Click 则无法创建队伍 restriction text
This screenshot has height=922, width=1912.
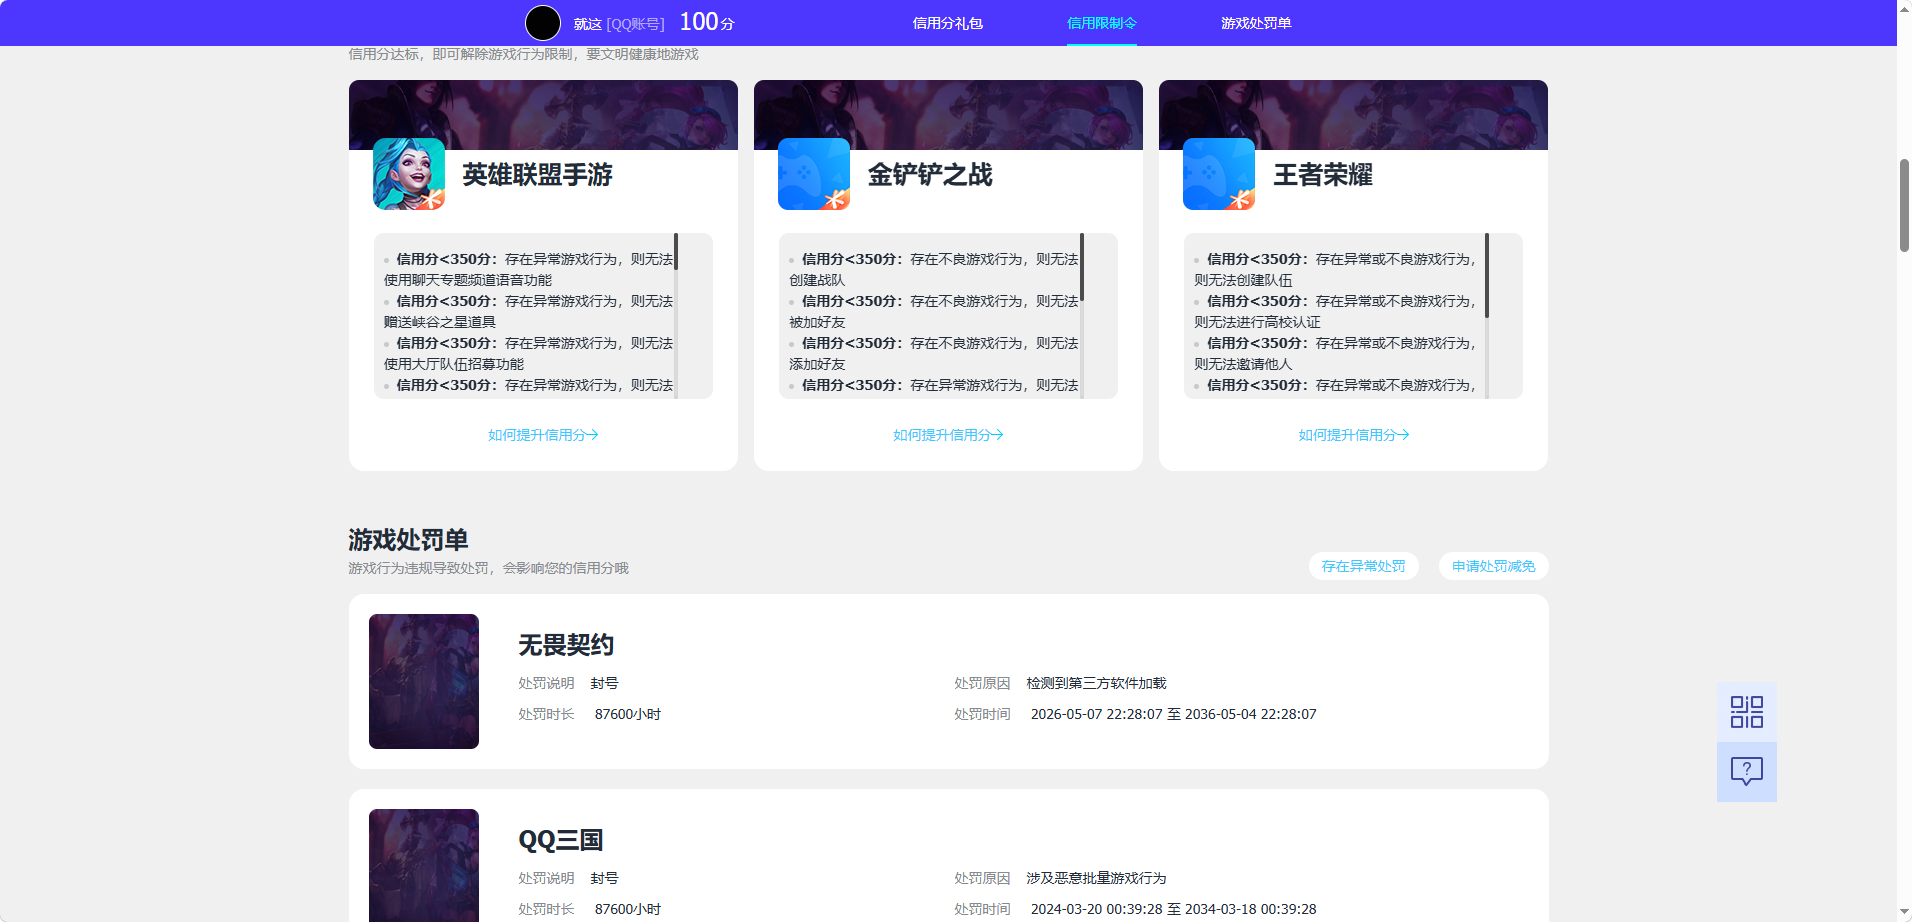pos(1243,280)
